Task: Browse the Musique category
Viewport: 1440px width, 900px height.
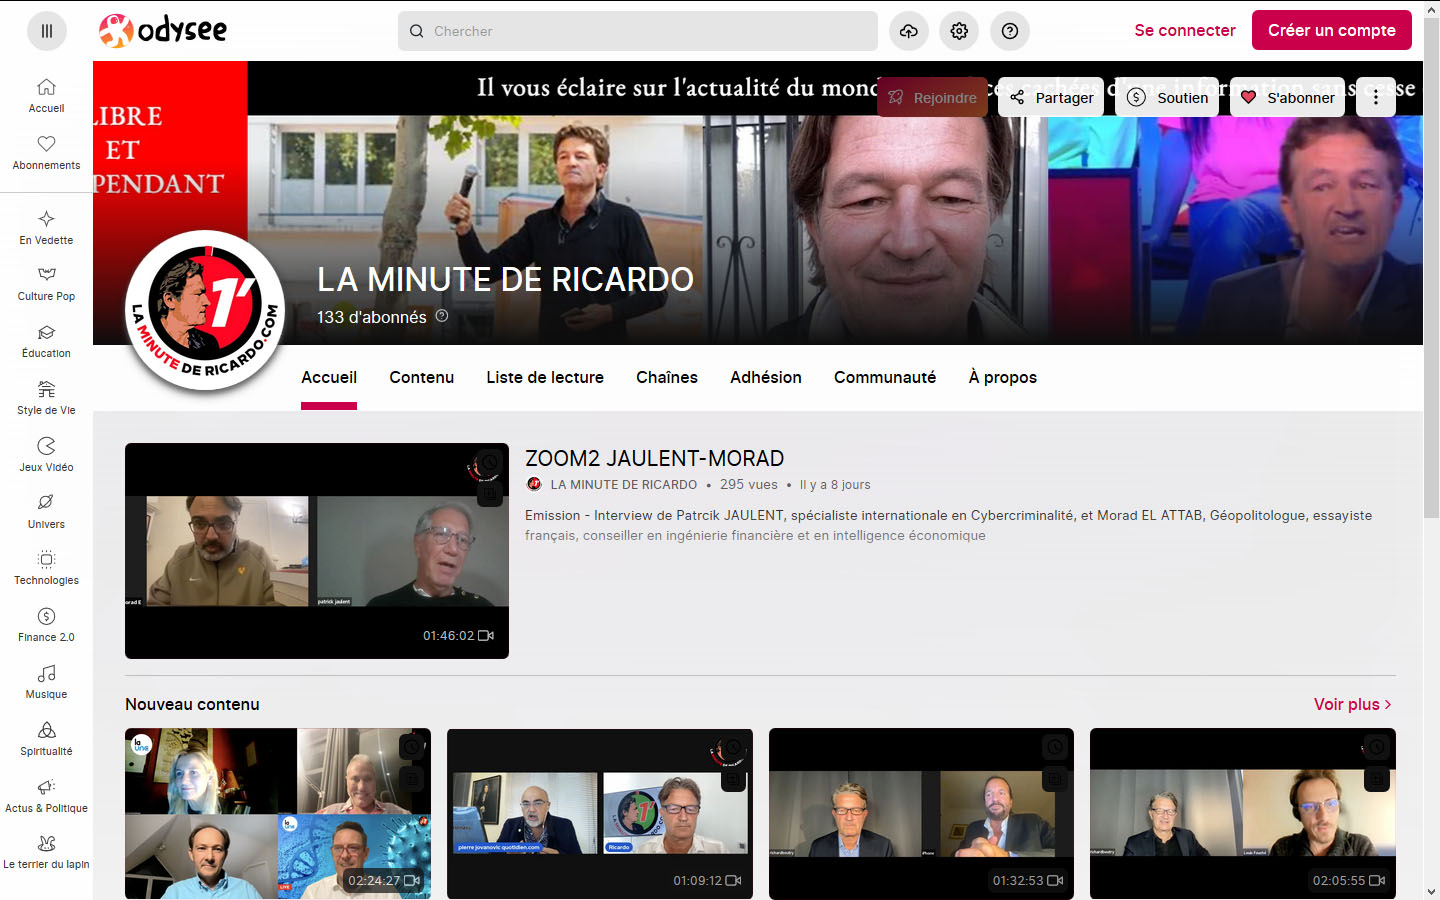Action: [46, 682]
